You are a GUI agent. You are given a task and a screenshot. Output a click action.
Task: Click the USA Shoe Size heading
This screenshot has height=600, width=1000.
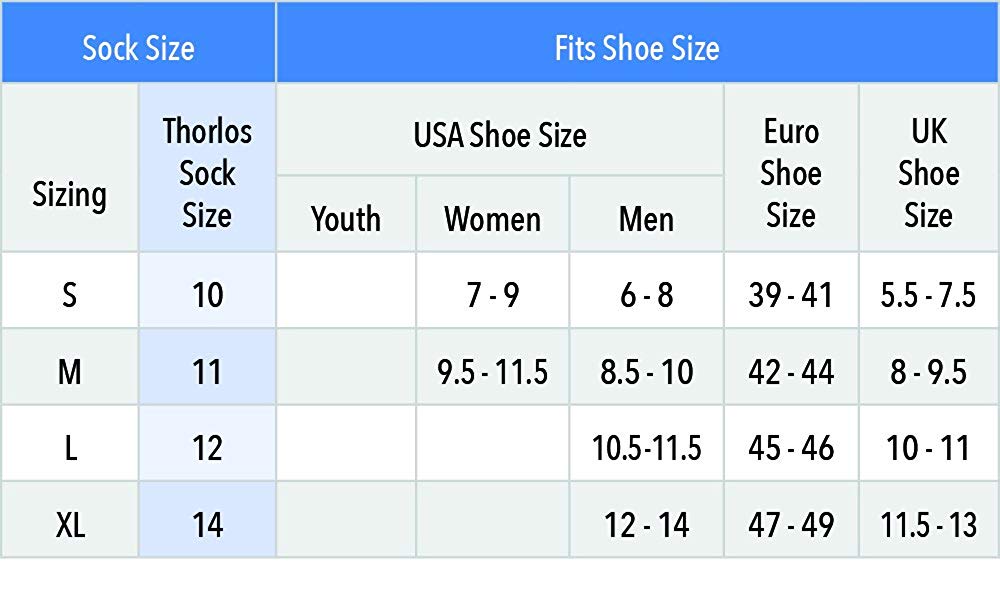tap(500, 129)
